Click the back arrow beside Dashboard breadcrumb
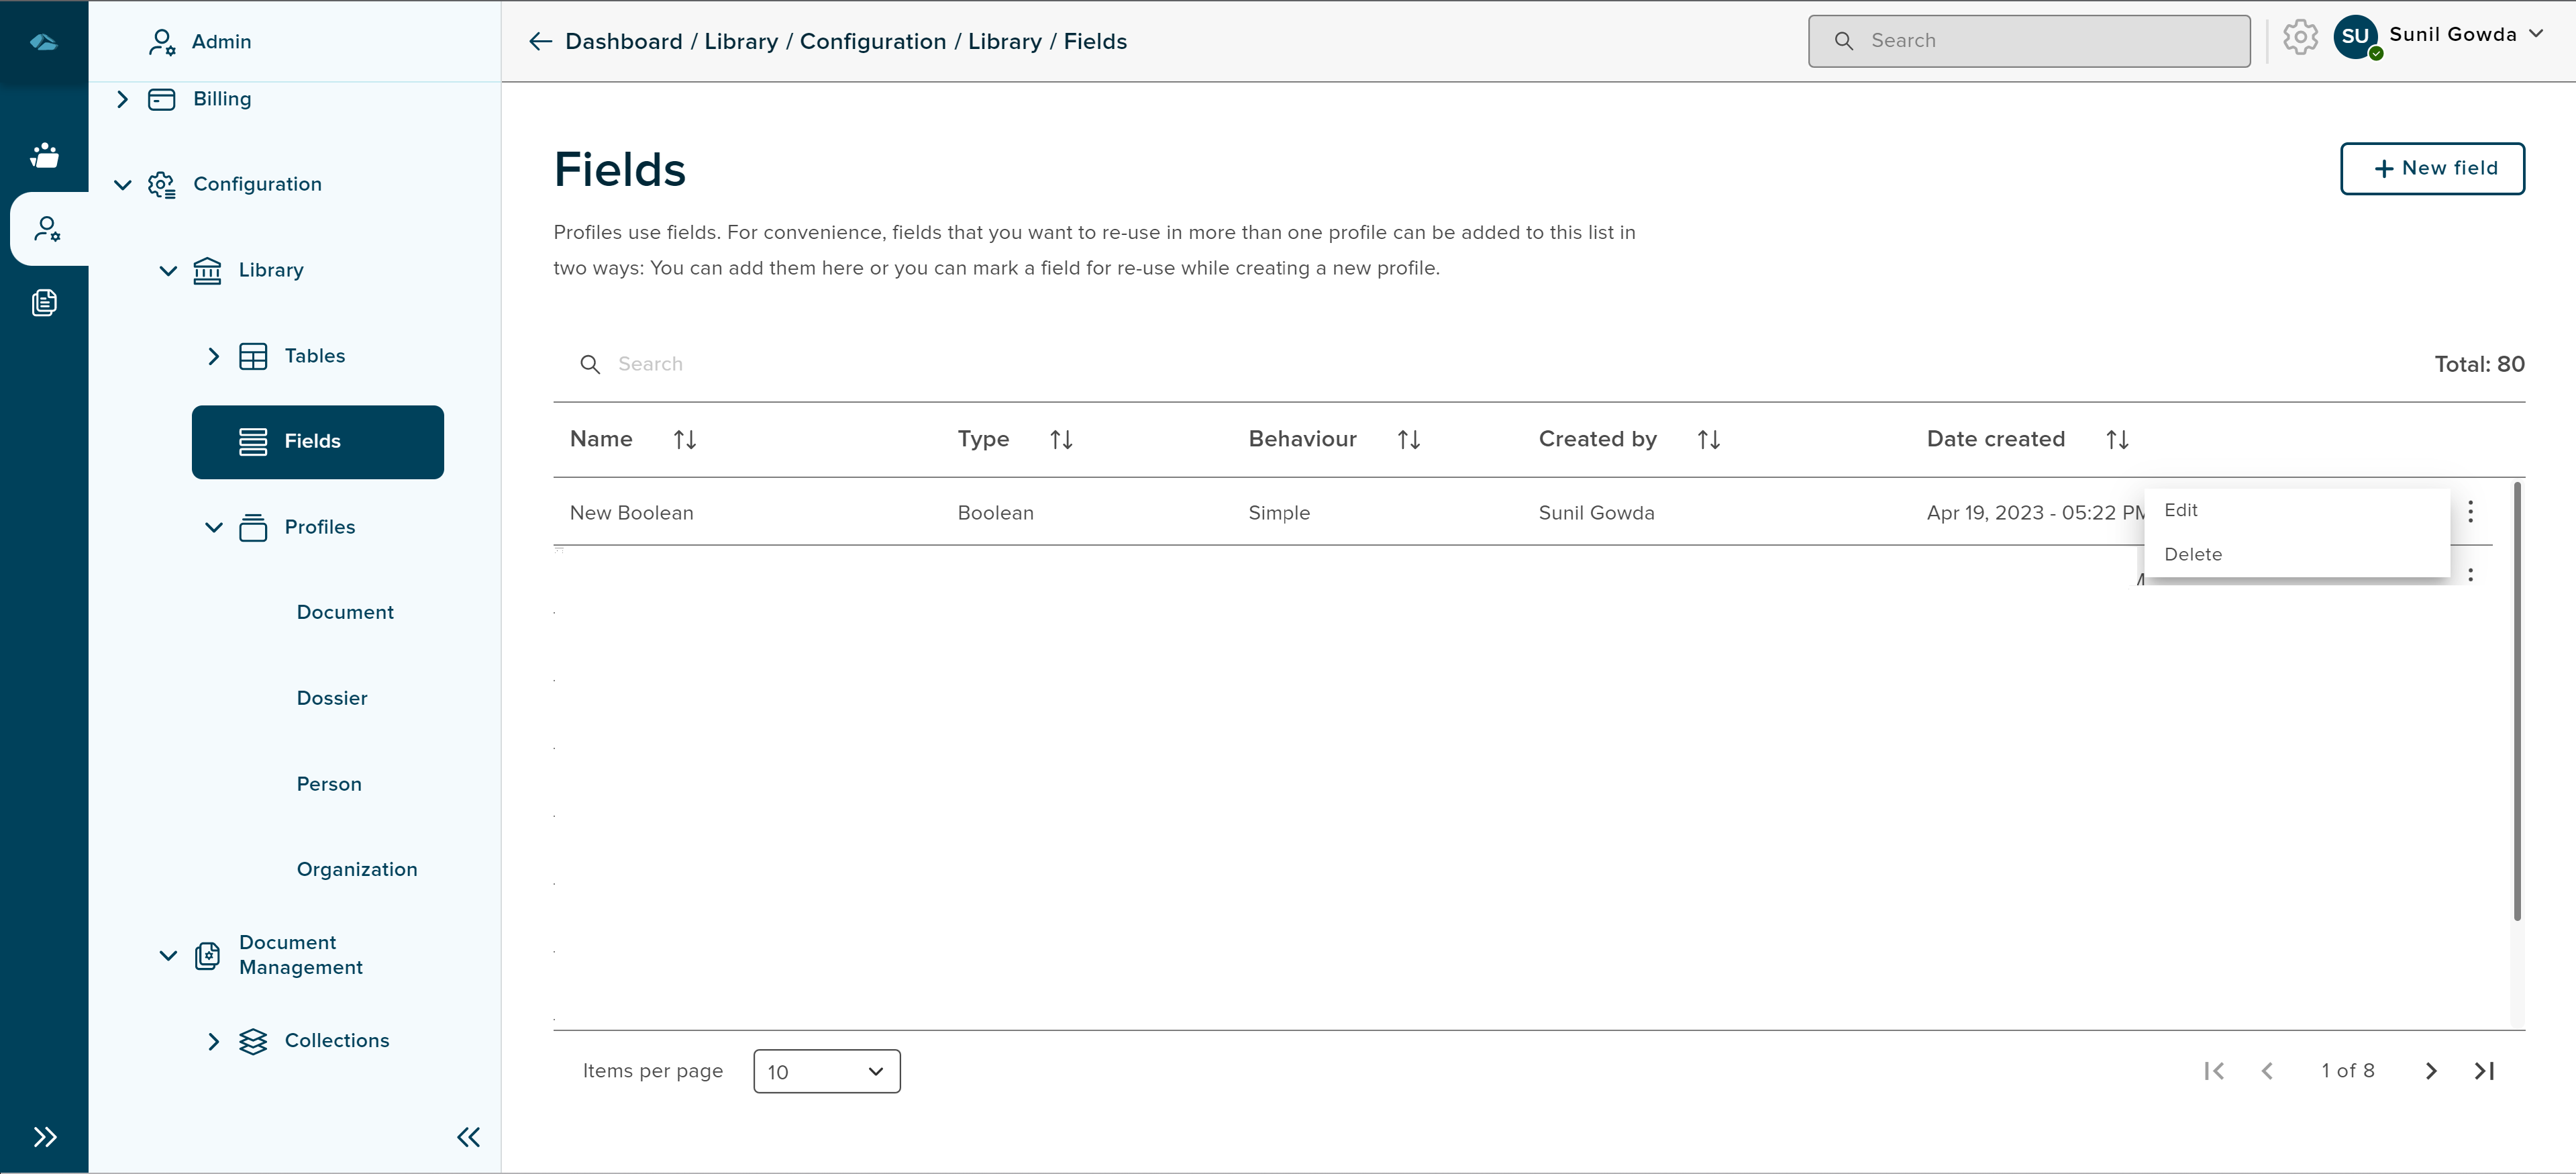2576x1174 pixels. [x=540, y=41]
